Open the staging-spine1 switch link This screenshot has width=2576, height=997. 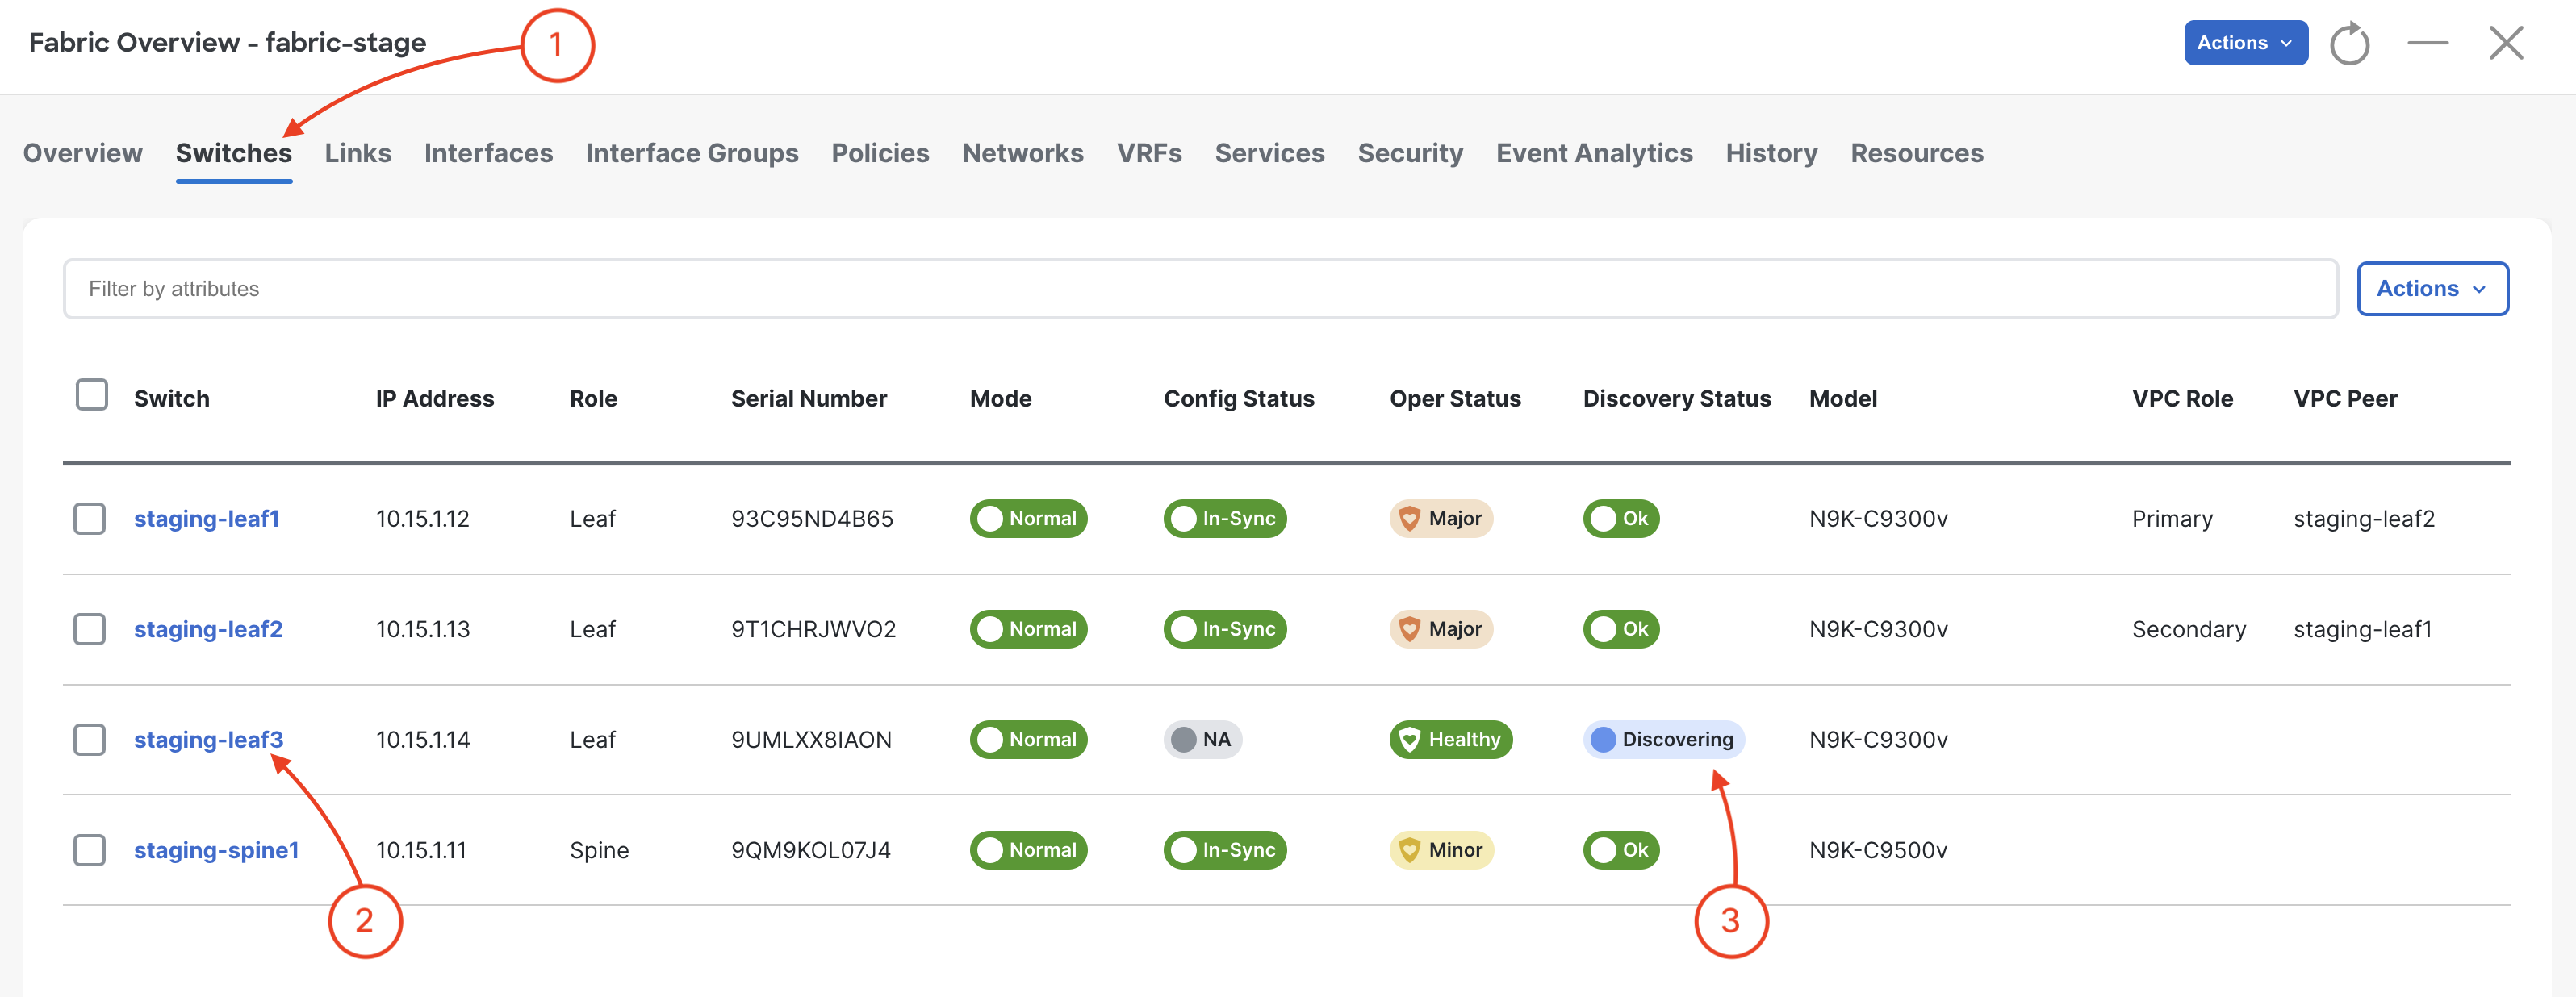(x=216, y=850)
